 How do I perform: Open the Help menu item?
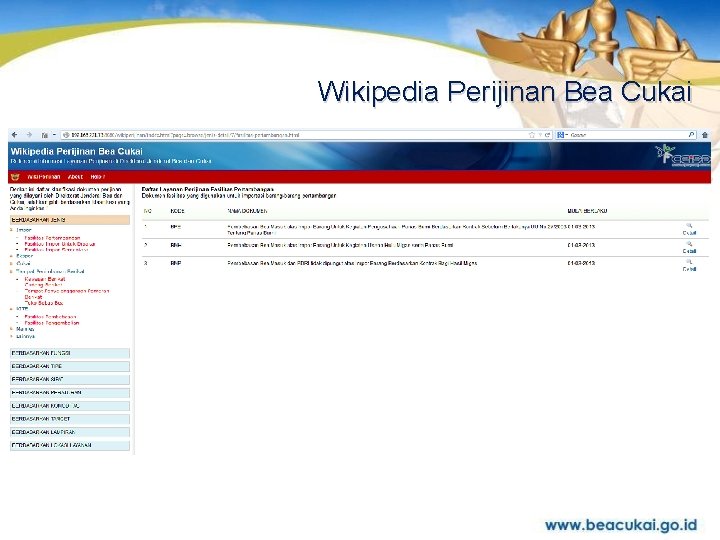(97, 177)
